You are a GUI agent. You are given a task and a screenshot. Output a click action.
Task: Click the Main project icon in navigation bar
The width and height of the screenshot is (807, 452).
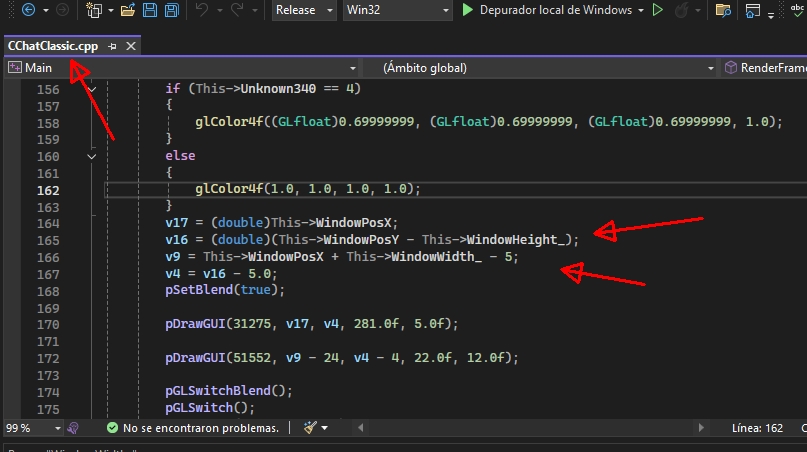coord(15,67)
